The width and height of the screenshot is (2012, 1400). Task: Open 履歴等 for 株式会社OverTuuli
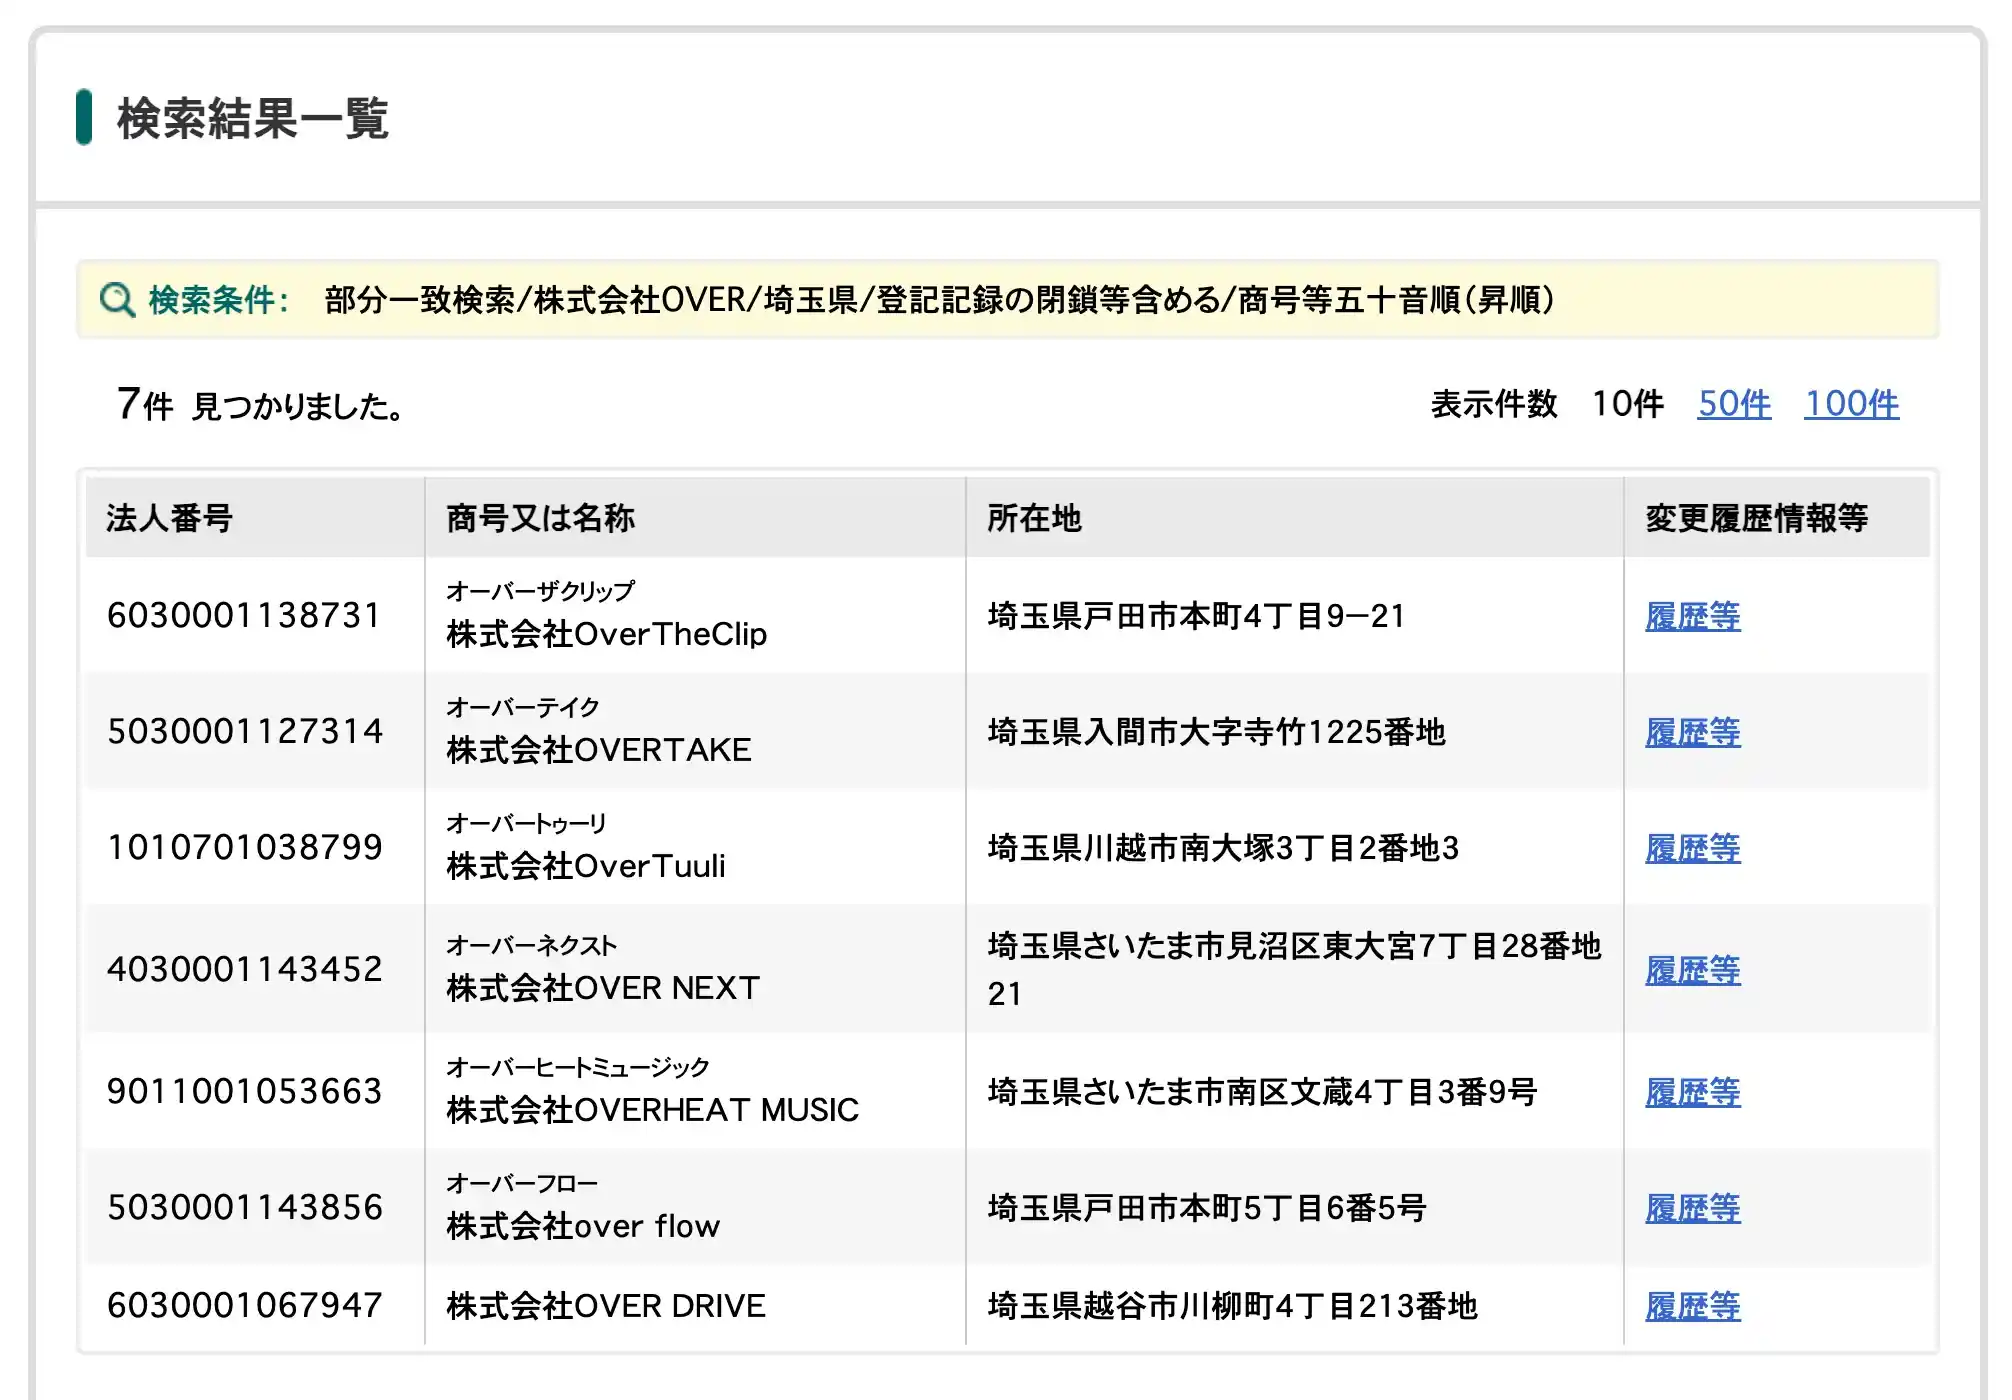[x=1692, y=848]
